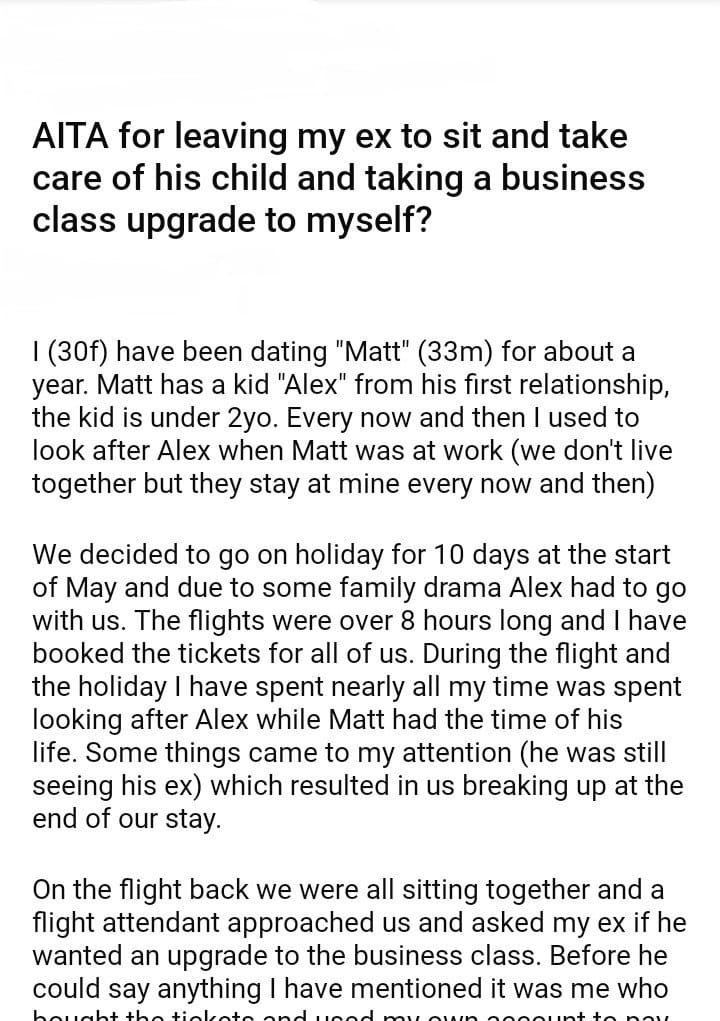This screenshot has width=720, height=1021.
Task: Click the text "(we don't live" in the first paragraph
Action: click(593, 451)
